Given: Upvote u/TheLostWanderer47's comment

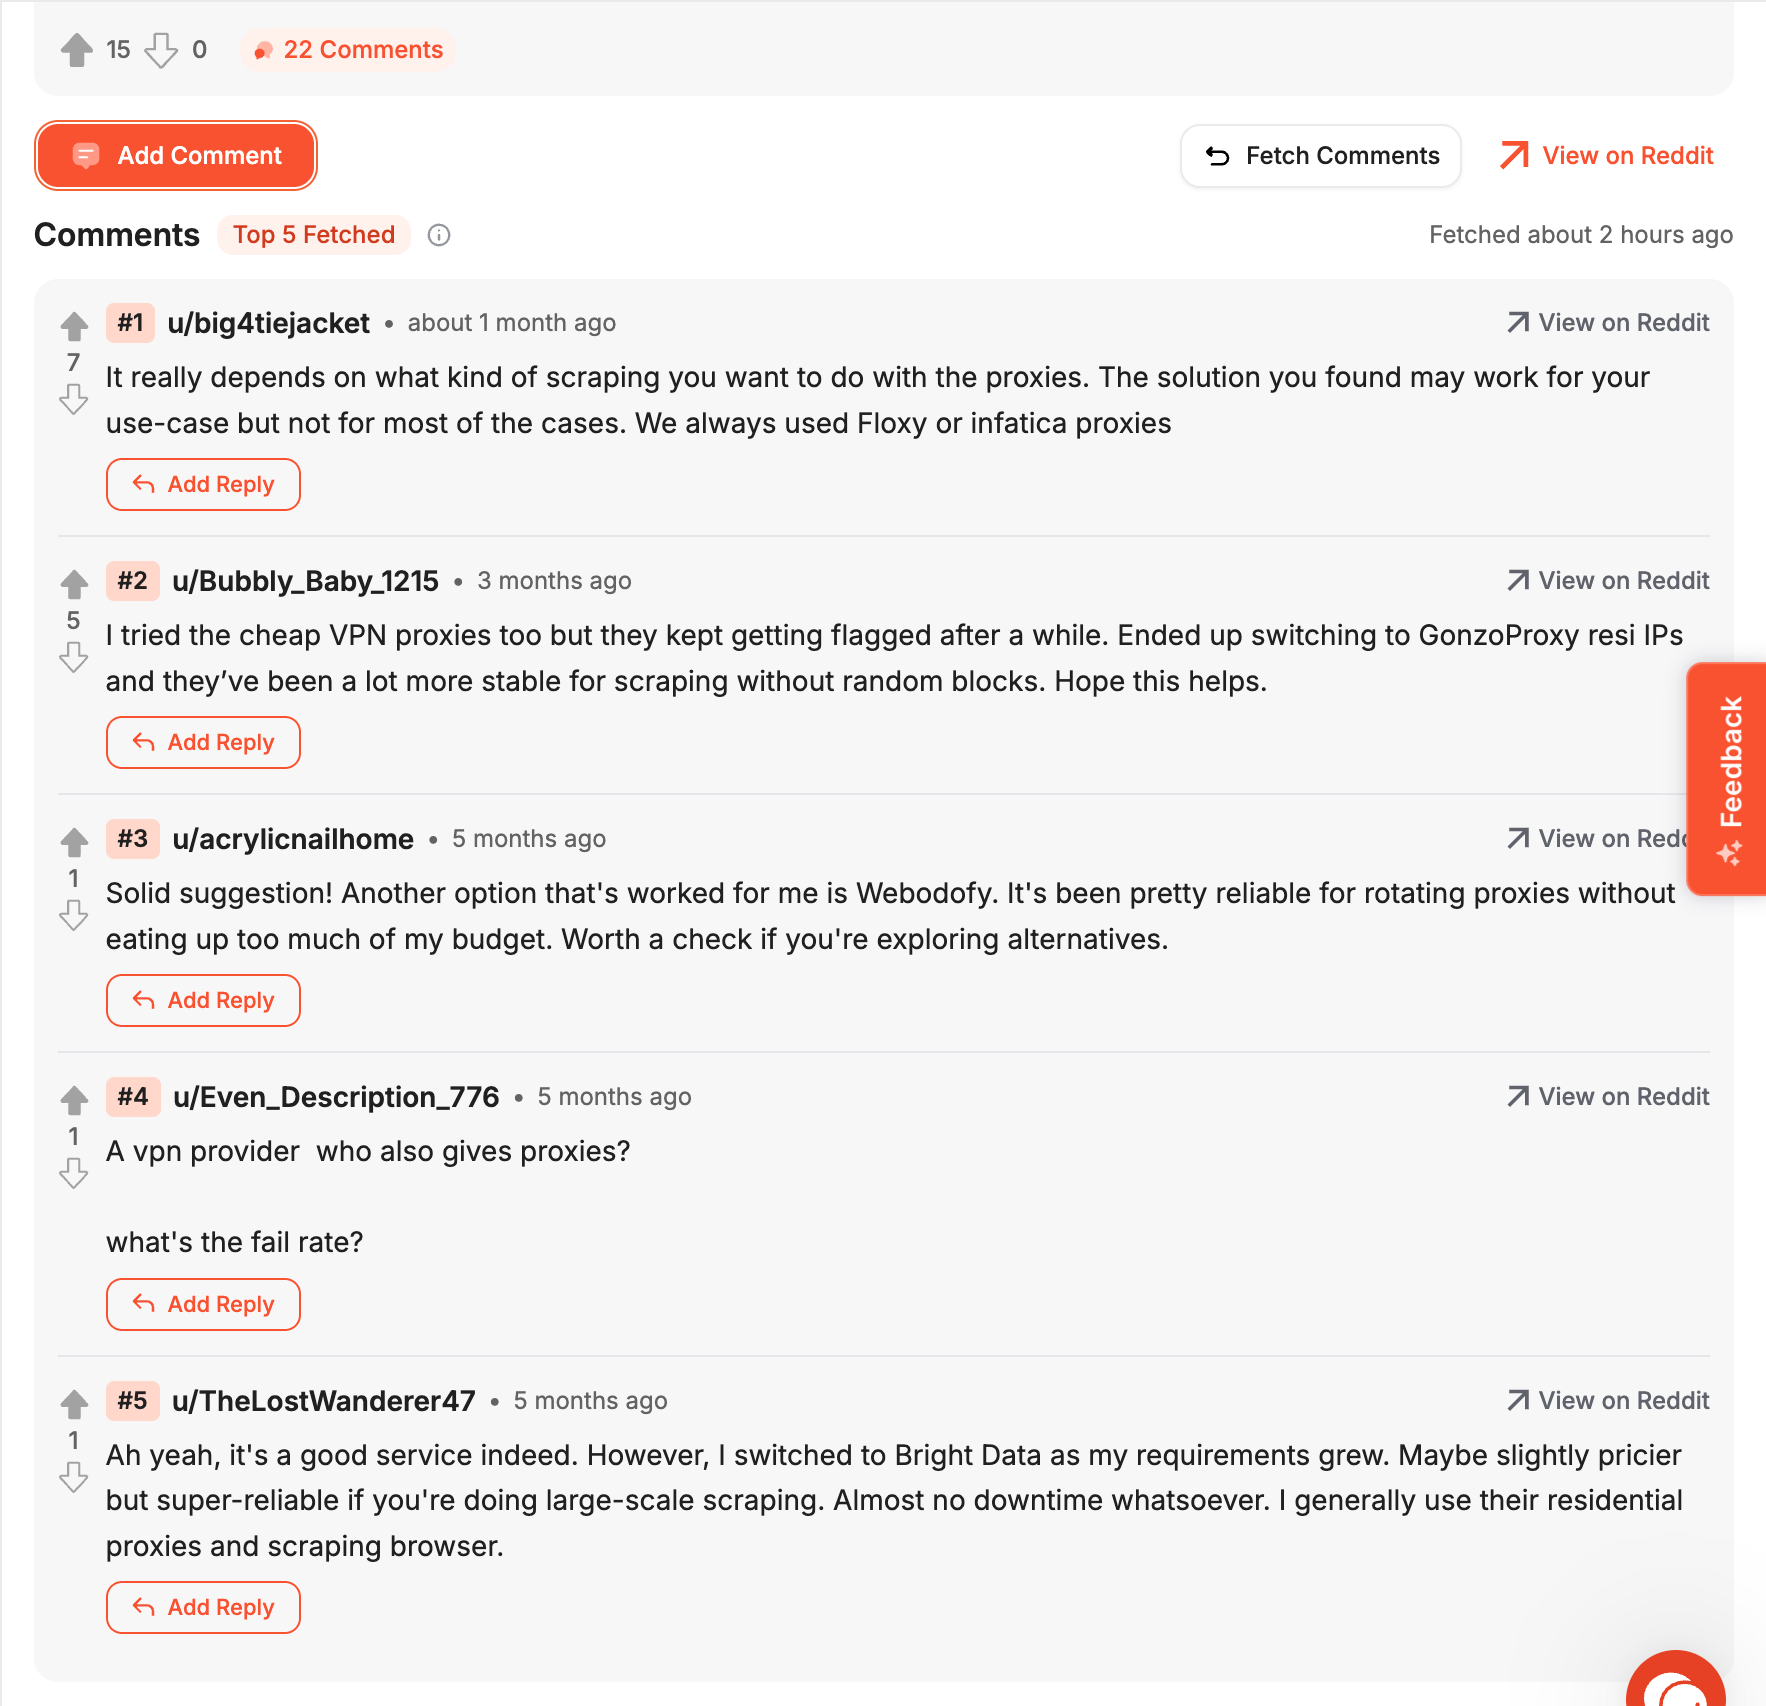Looking at the screenshot, I should tap(74, 1404).
